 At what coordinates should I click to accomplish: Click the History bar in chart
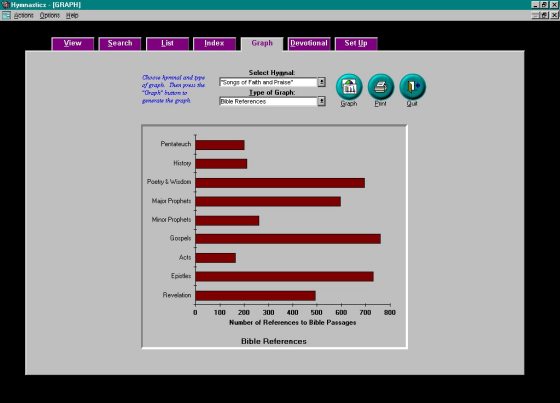[x=221, y=164]
